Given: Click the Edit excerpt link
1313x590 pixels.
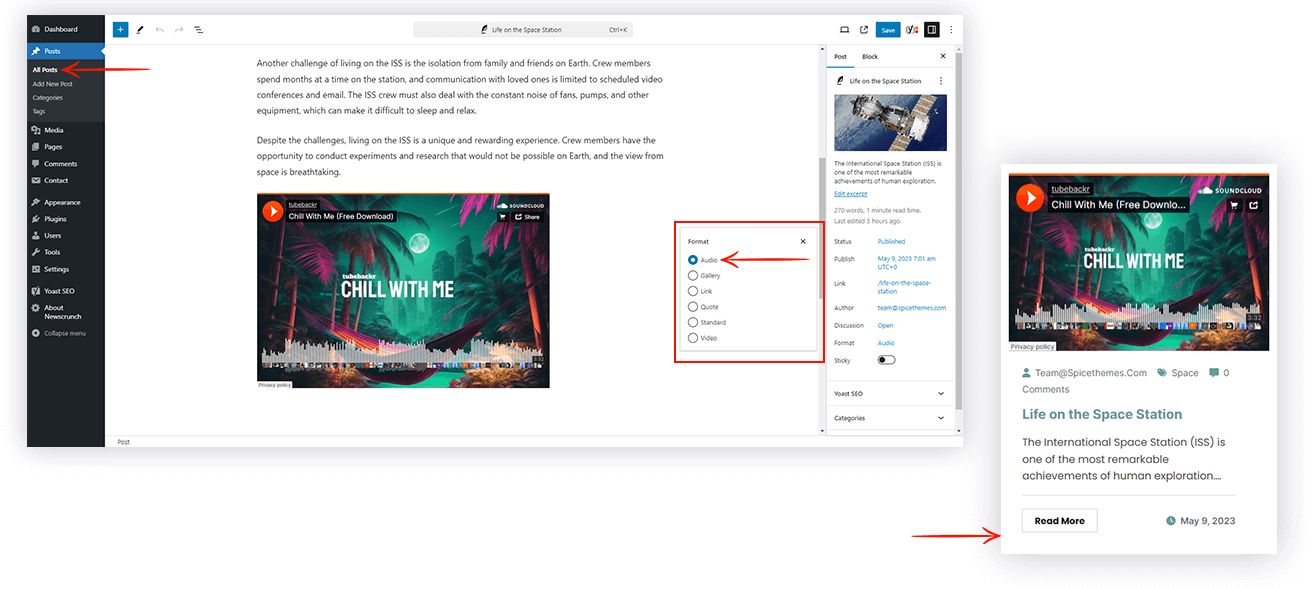Looking at the screenshot, I should coord(851,194).
